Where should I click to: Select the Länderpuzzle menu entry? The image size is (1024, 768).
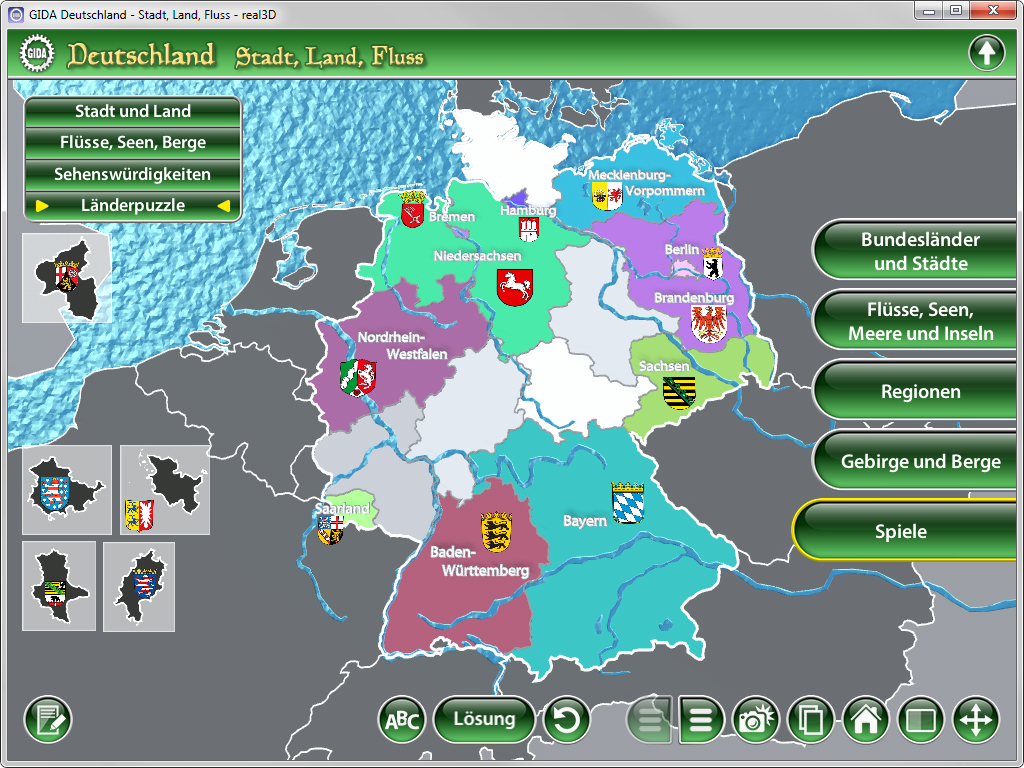133,206
